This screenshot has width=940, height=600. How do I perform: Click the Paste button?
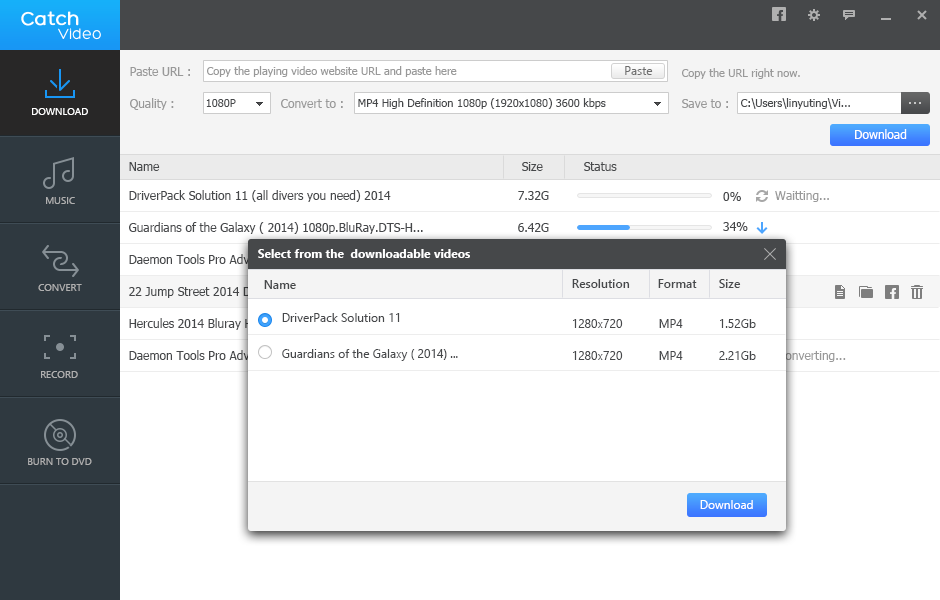click(x=638, y=71)
